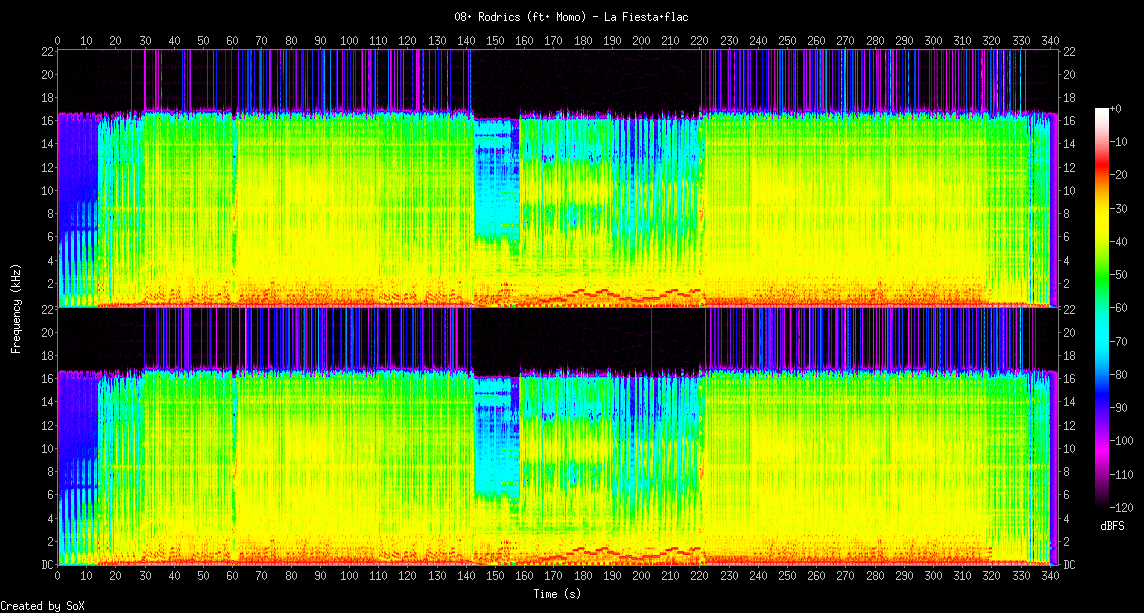Select the 340 mark on the top time axis

point(1050,41)
